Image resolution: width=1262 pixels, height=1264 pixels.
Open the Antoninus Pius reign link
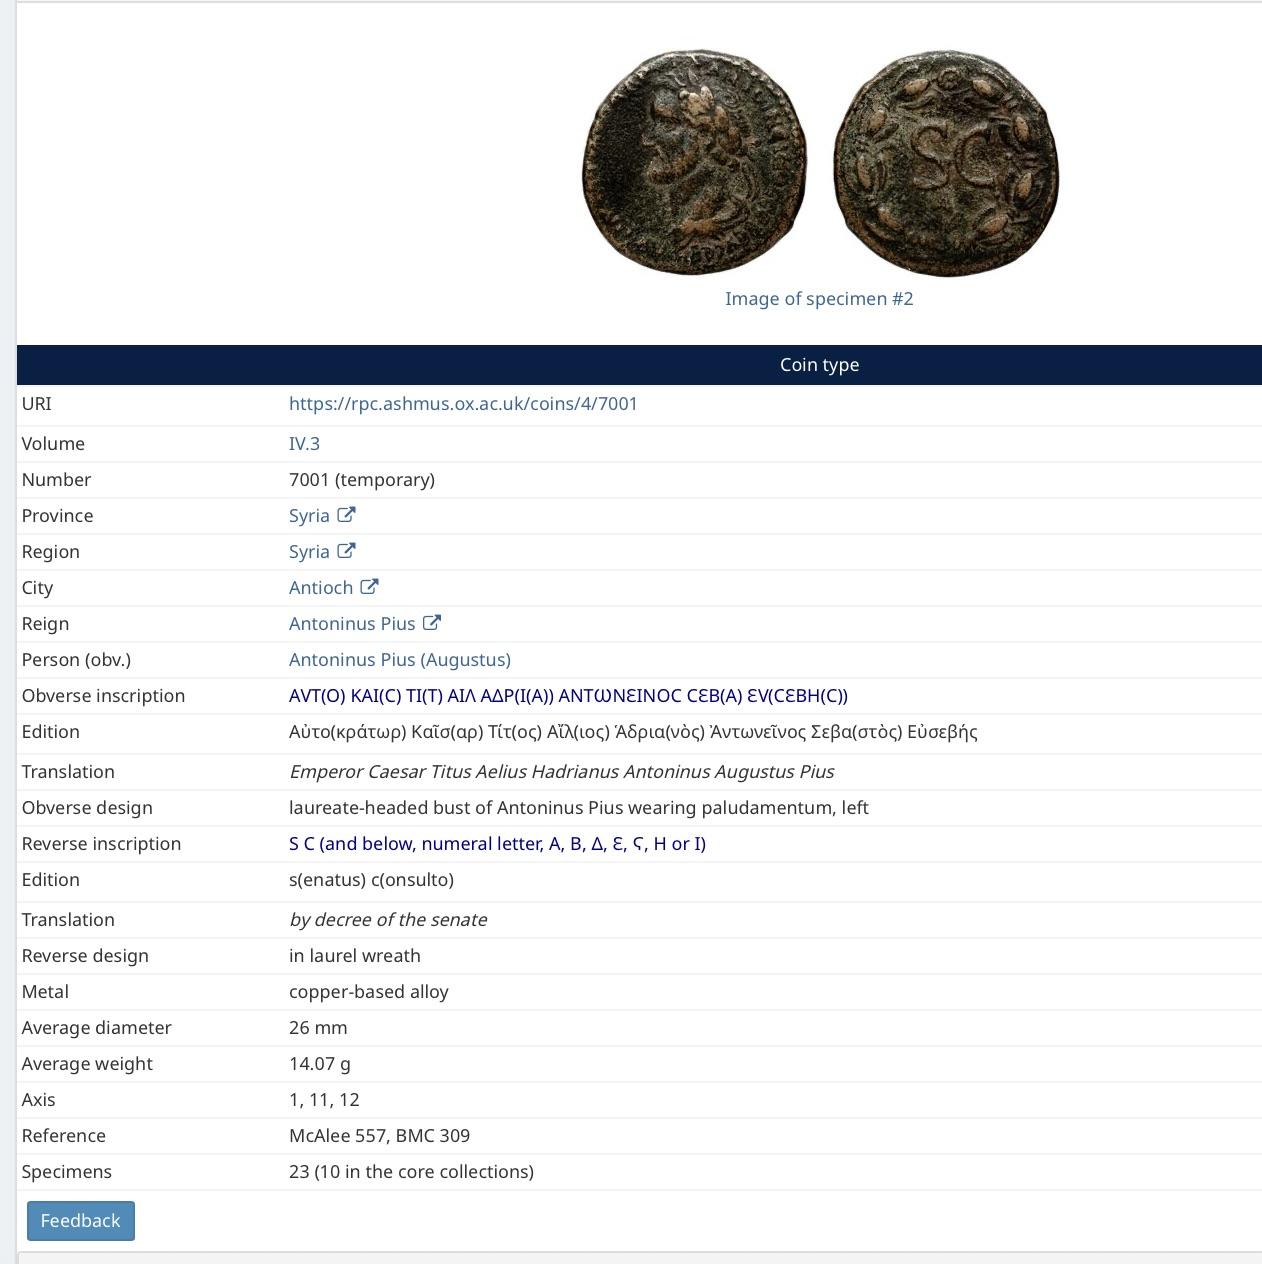tap(352, 624)
